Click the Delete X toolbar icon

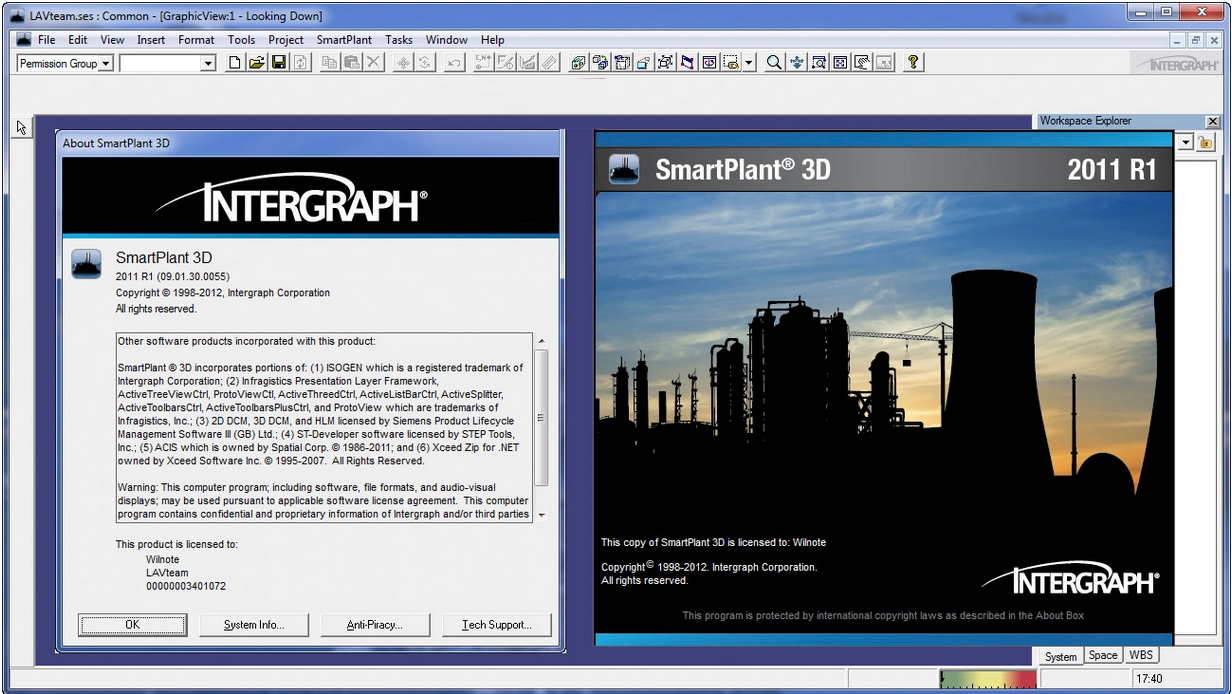(373, 63)
